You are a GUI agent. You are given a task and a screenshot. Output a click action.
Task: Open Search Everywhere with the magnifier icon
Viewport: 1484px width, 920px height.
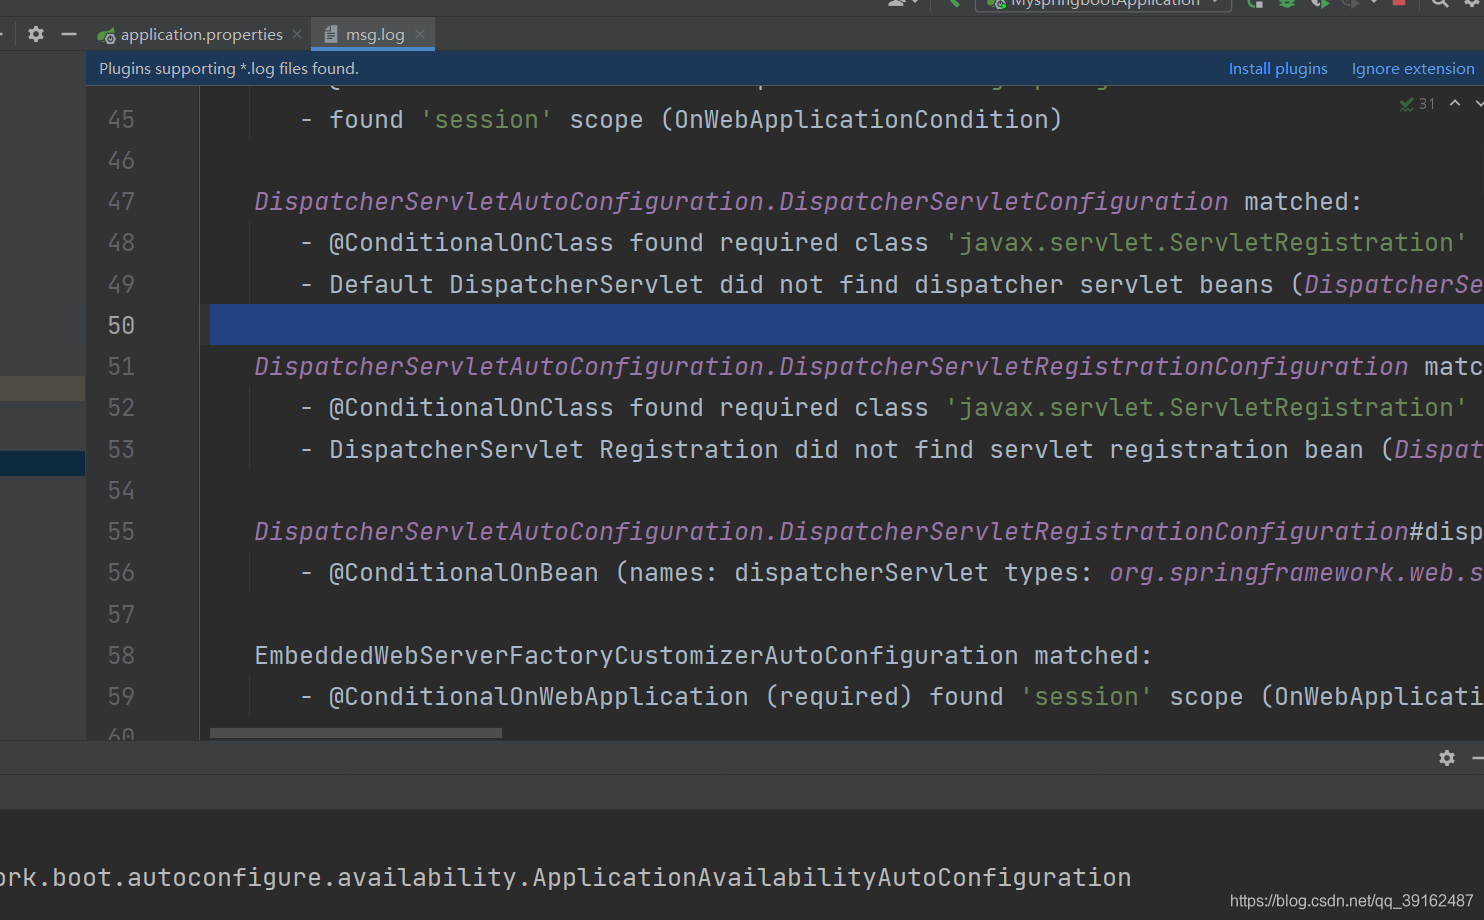click(1440, 3)
